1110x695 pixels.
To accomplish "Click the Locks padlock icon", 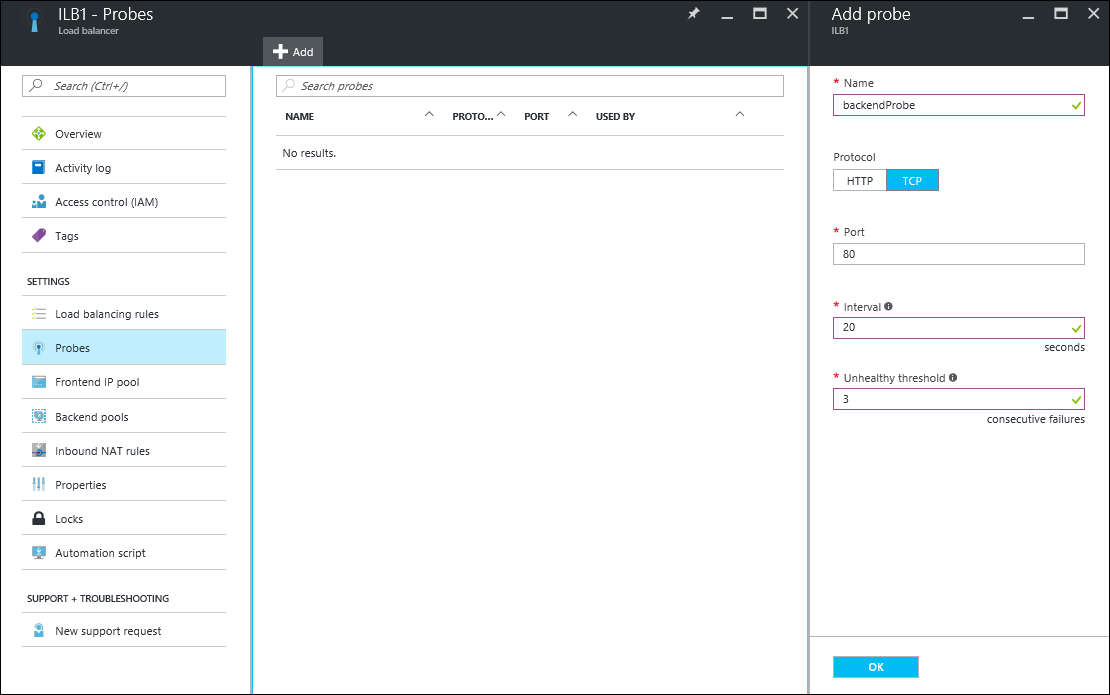I will pyautogui.click(x=39, y=519).
